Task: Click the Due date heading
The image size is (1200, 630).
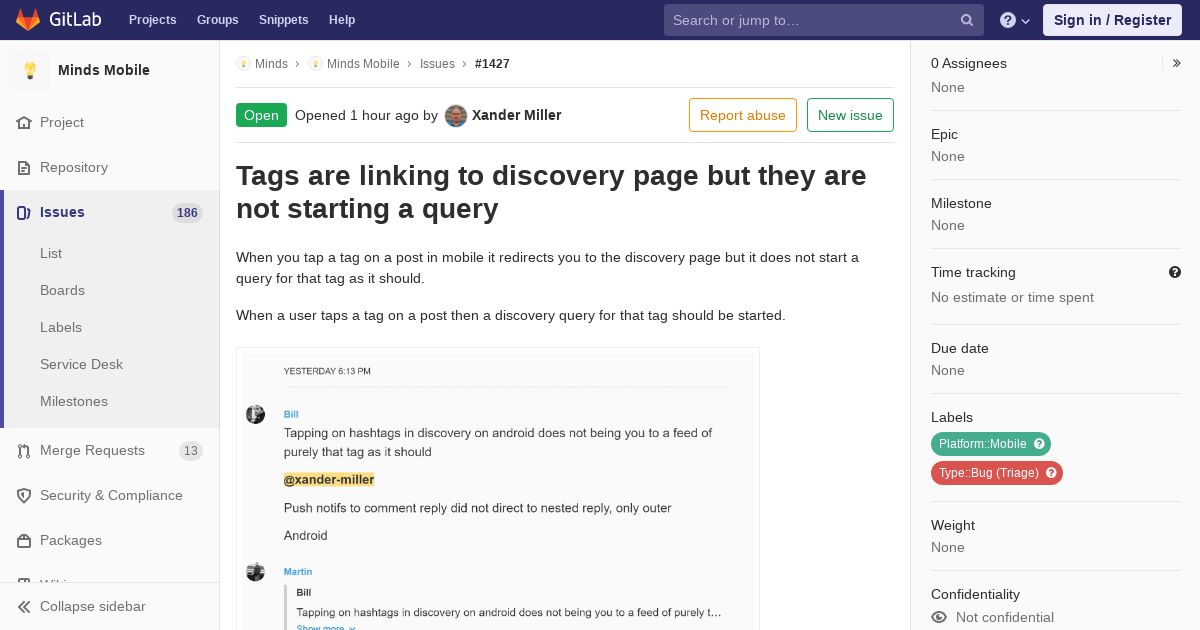Action: pos(960,348)
